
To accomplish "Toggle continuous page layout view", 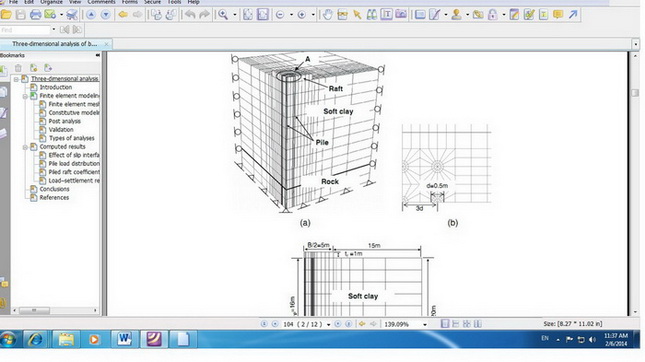I will (455, 324).
